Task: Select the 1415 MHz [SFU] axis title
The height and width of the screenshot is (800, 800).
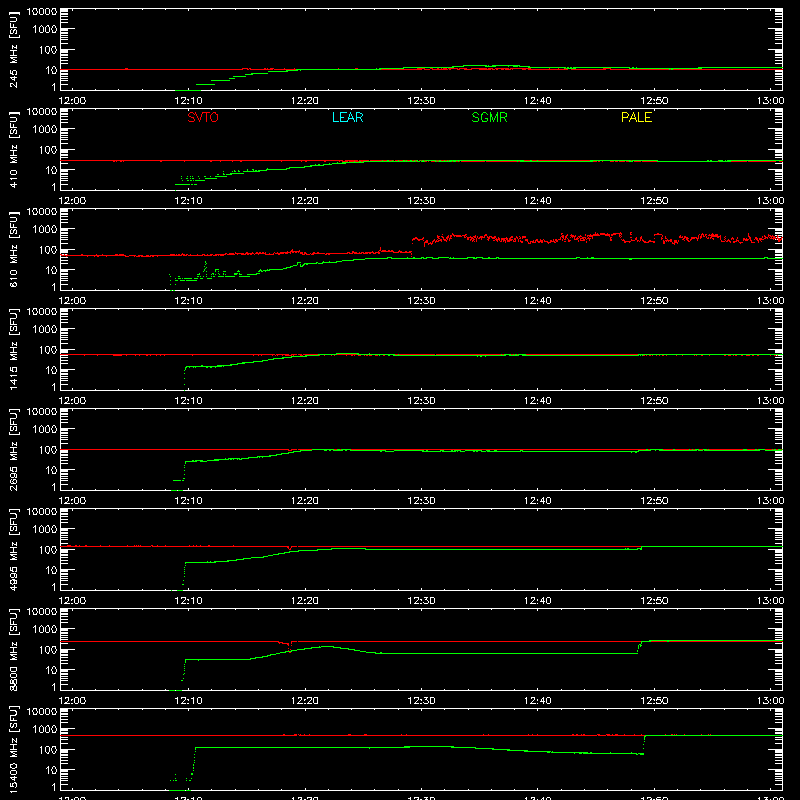Action: (x=14, y=349)
